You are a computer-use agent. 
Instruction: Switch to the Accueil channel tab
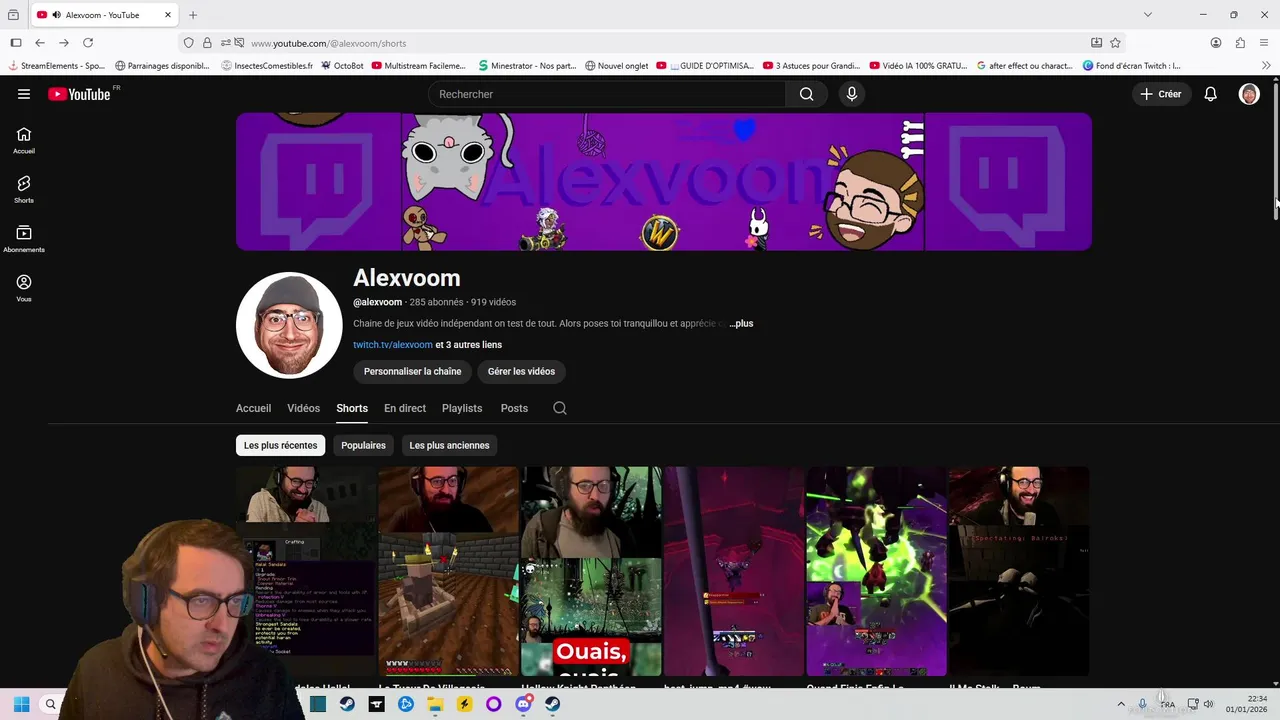point(253,408)
